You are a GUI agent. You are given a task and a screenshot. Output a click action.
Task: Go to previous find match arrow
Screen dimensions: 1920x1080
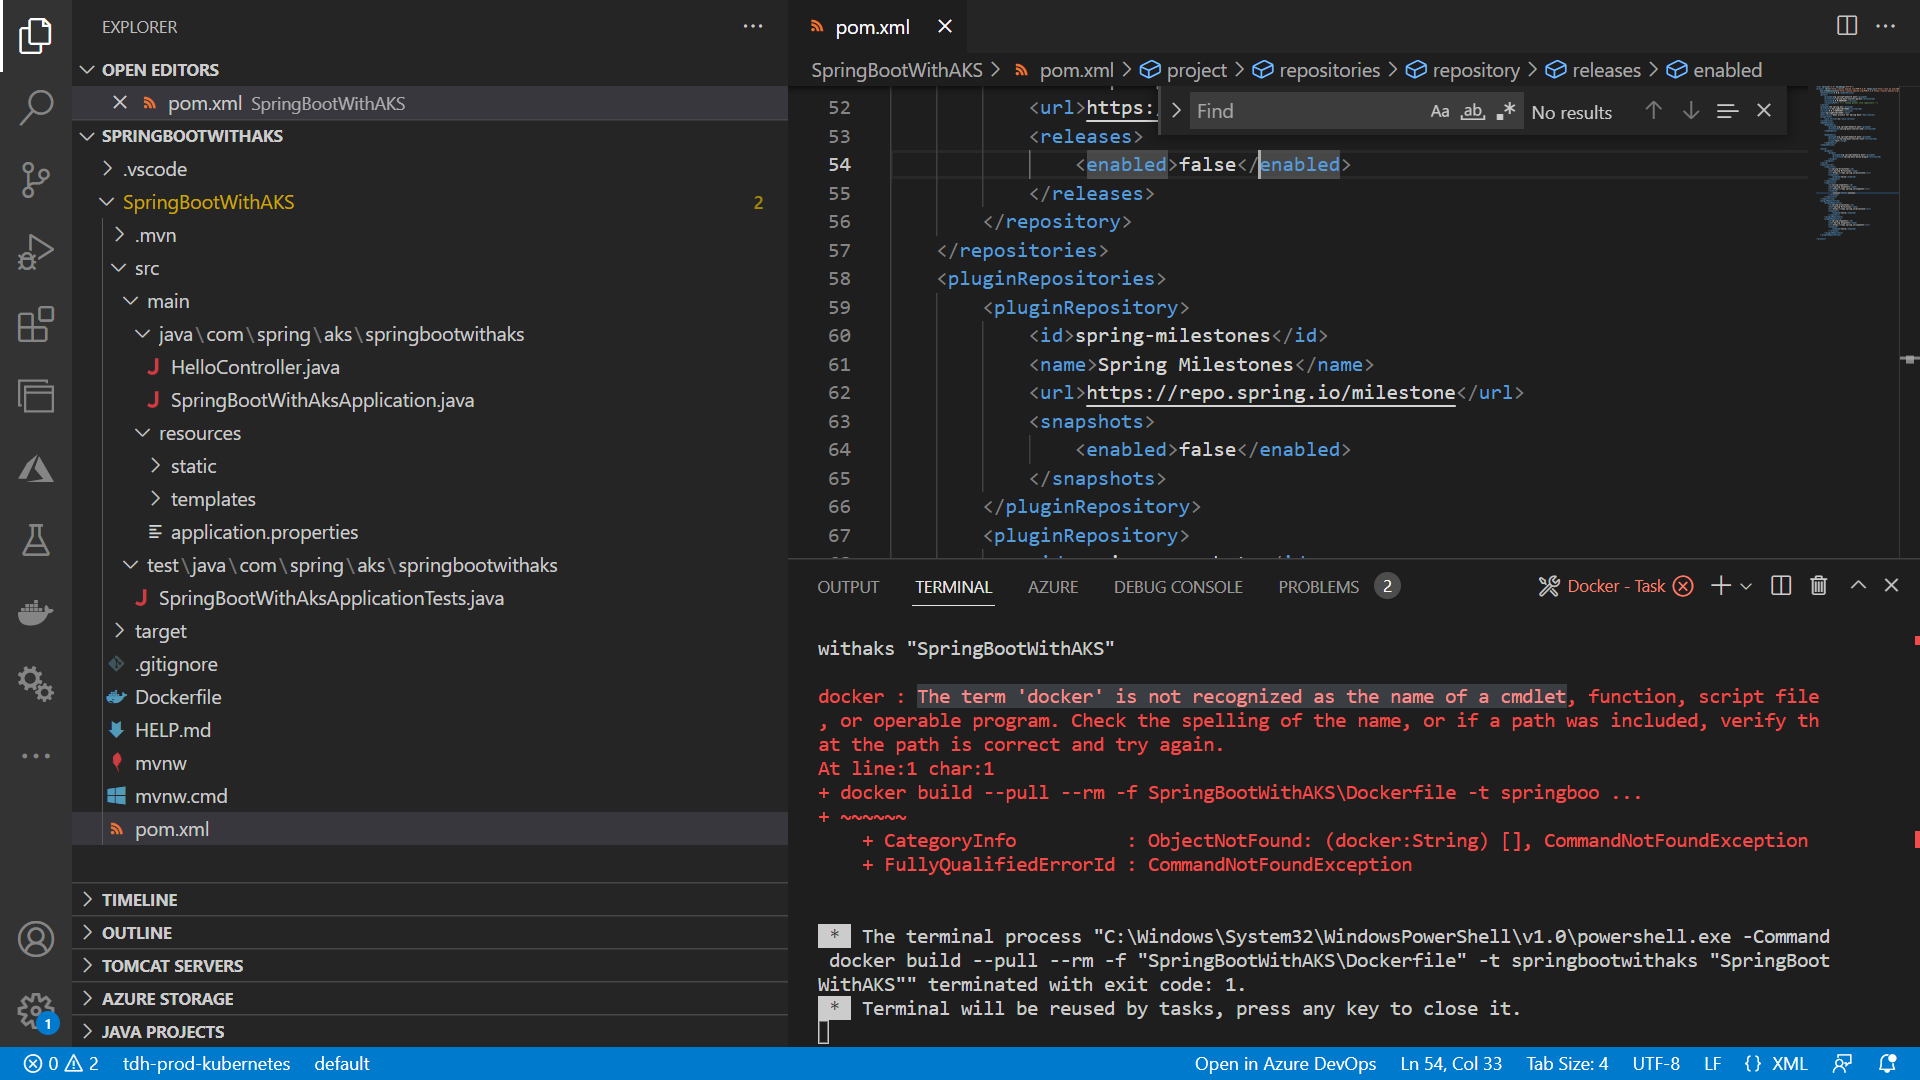1654,111
